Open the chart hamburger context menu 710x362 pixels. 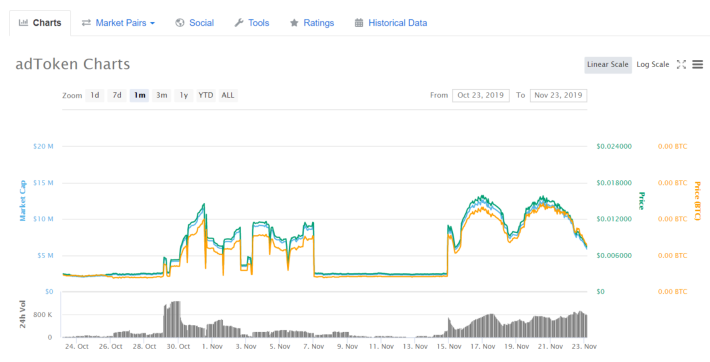click(x=698, y=64)
